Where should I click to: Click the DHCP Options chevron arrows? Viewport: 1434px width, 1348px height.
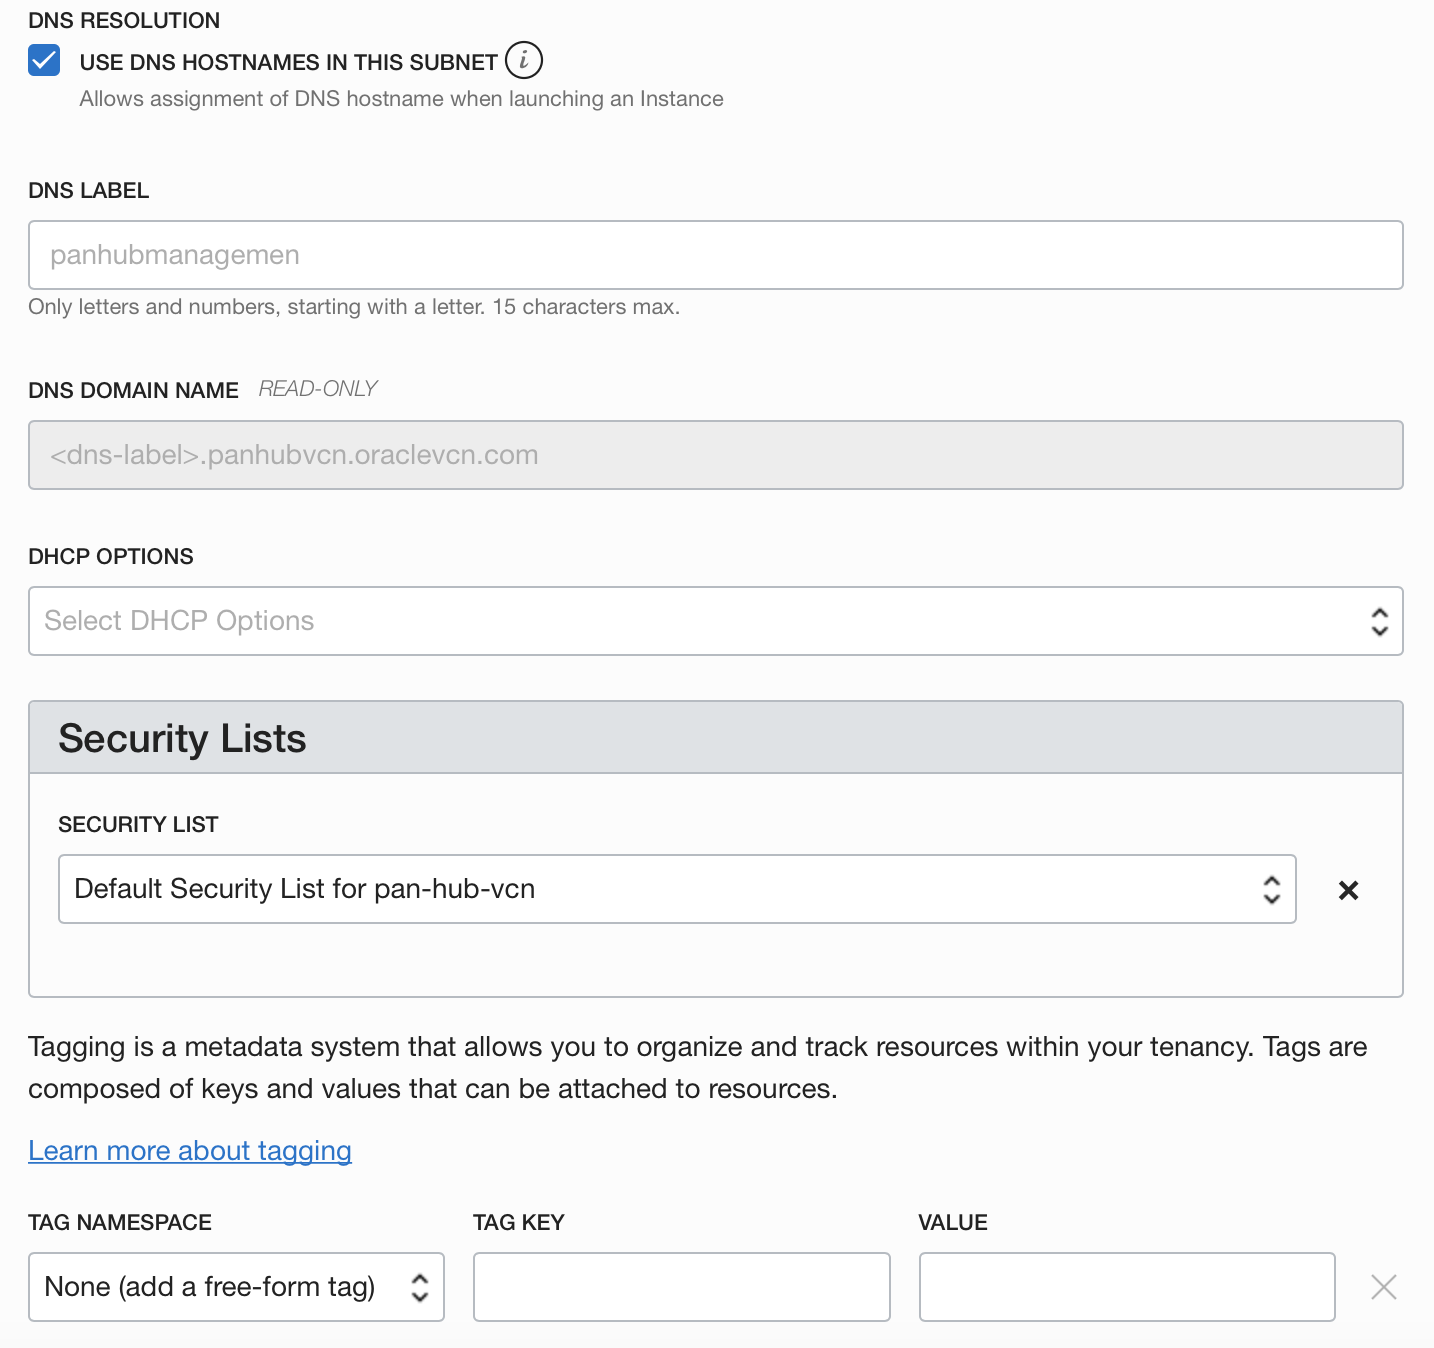pos(1379,622)
